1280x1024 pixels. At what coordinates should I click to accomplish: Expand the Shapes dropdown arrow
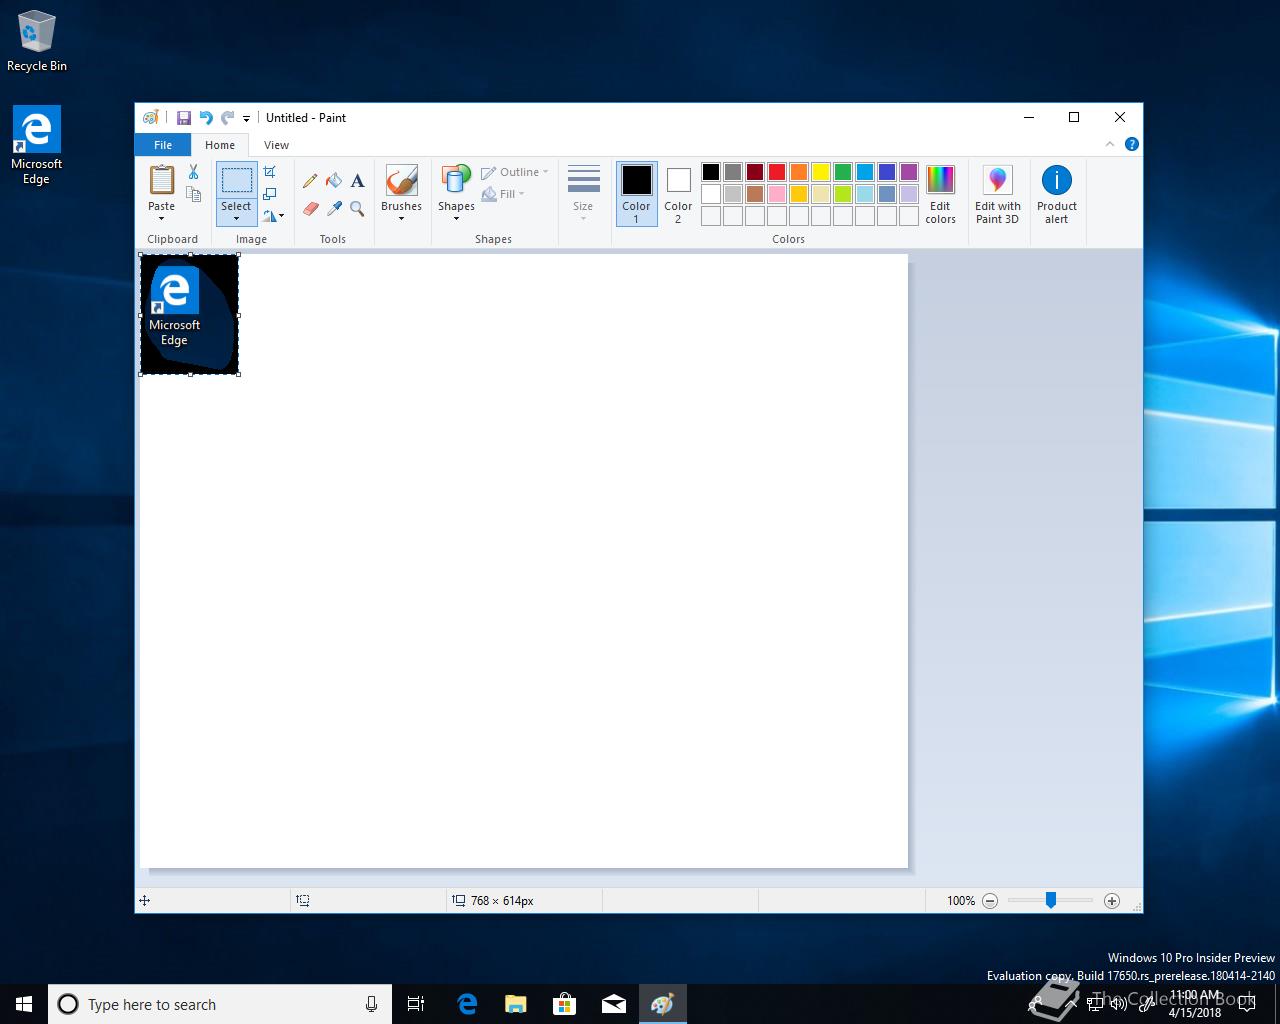click(x=456, y=219)
